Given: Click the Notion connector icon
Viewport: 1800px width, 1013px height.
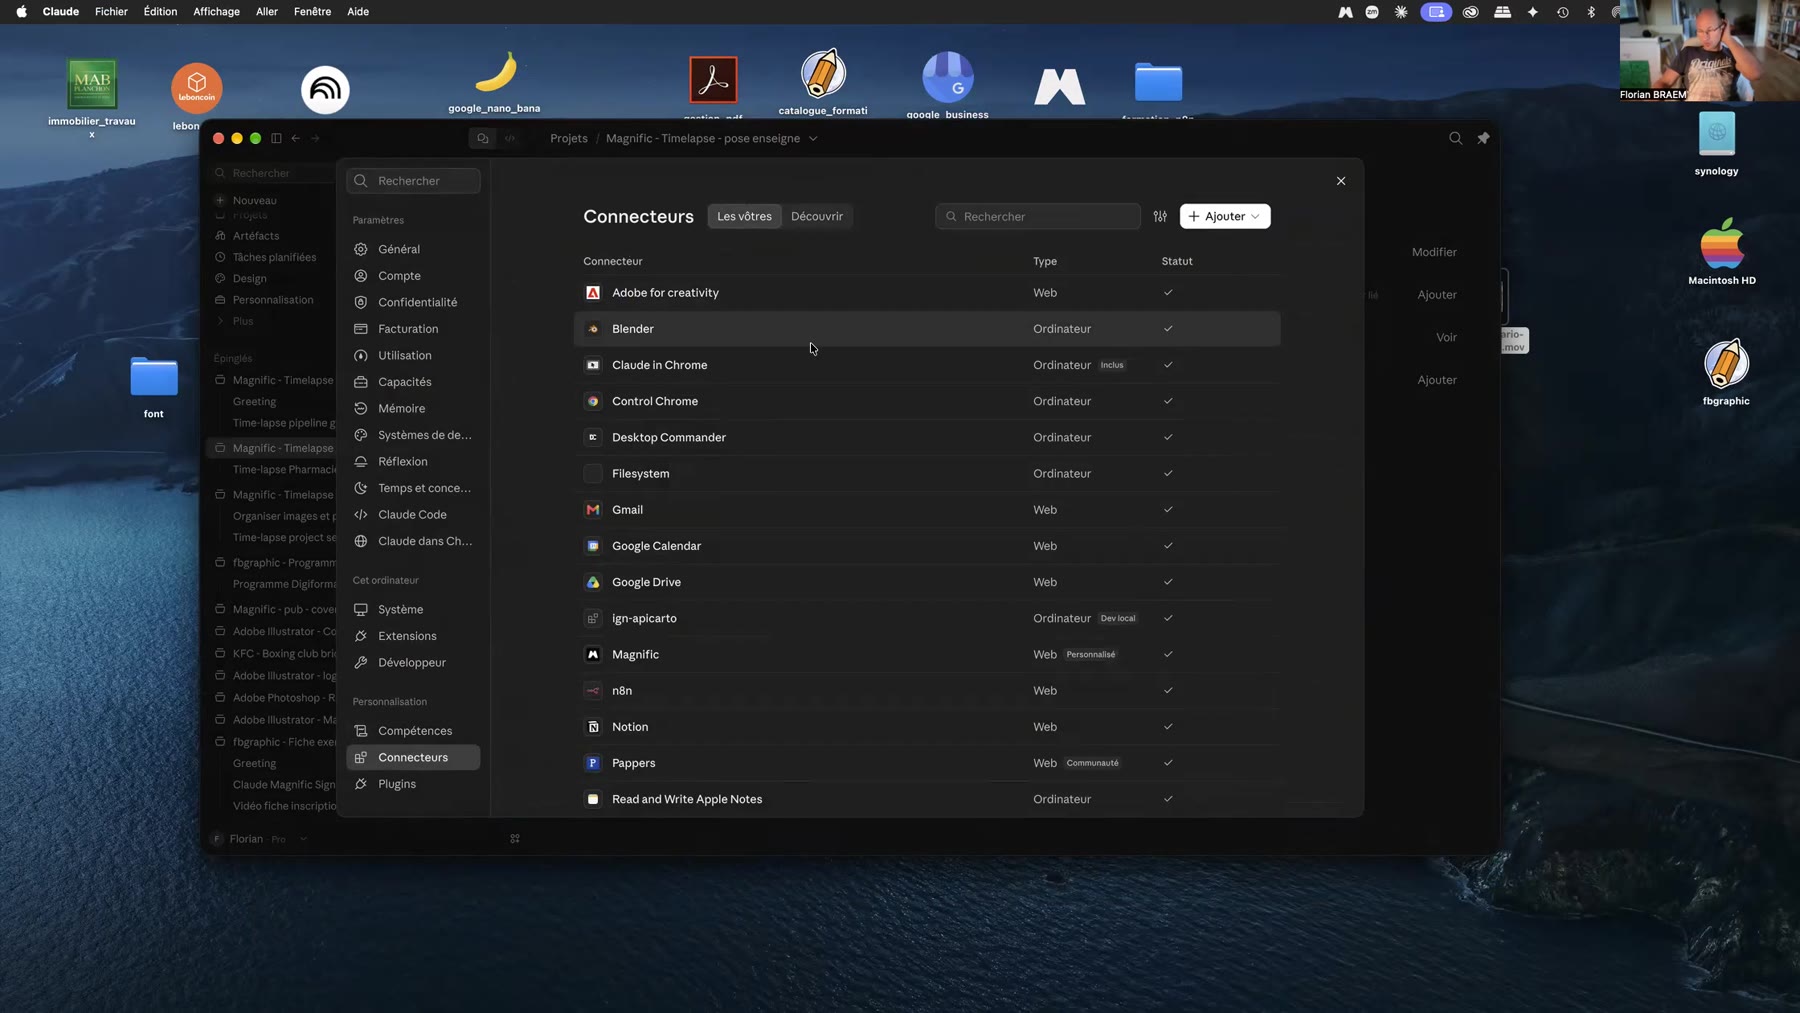Looking at the screenshot, I should pyautogui.click(x=593, y=727).
